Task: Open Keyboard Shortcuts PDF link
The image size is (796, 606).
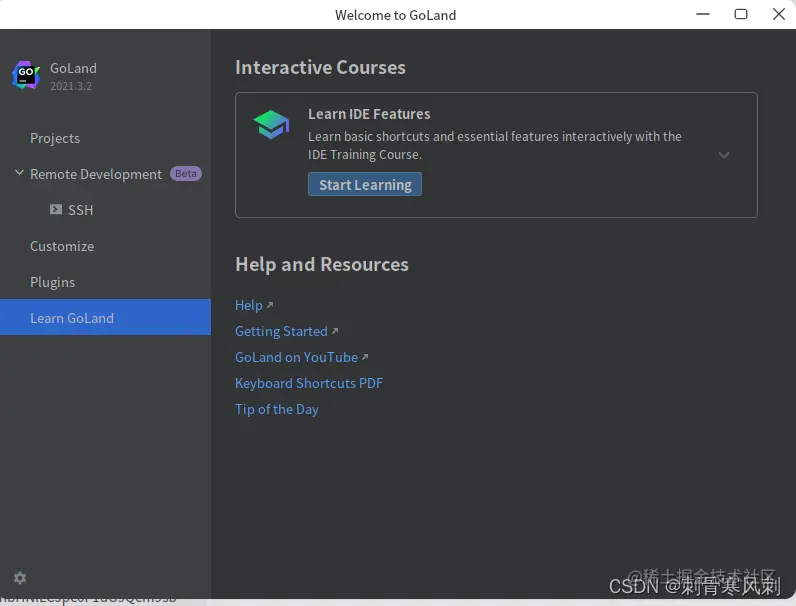Action: [x=309, y=383]
